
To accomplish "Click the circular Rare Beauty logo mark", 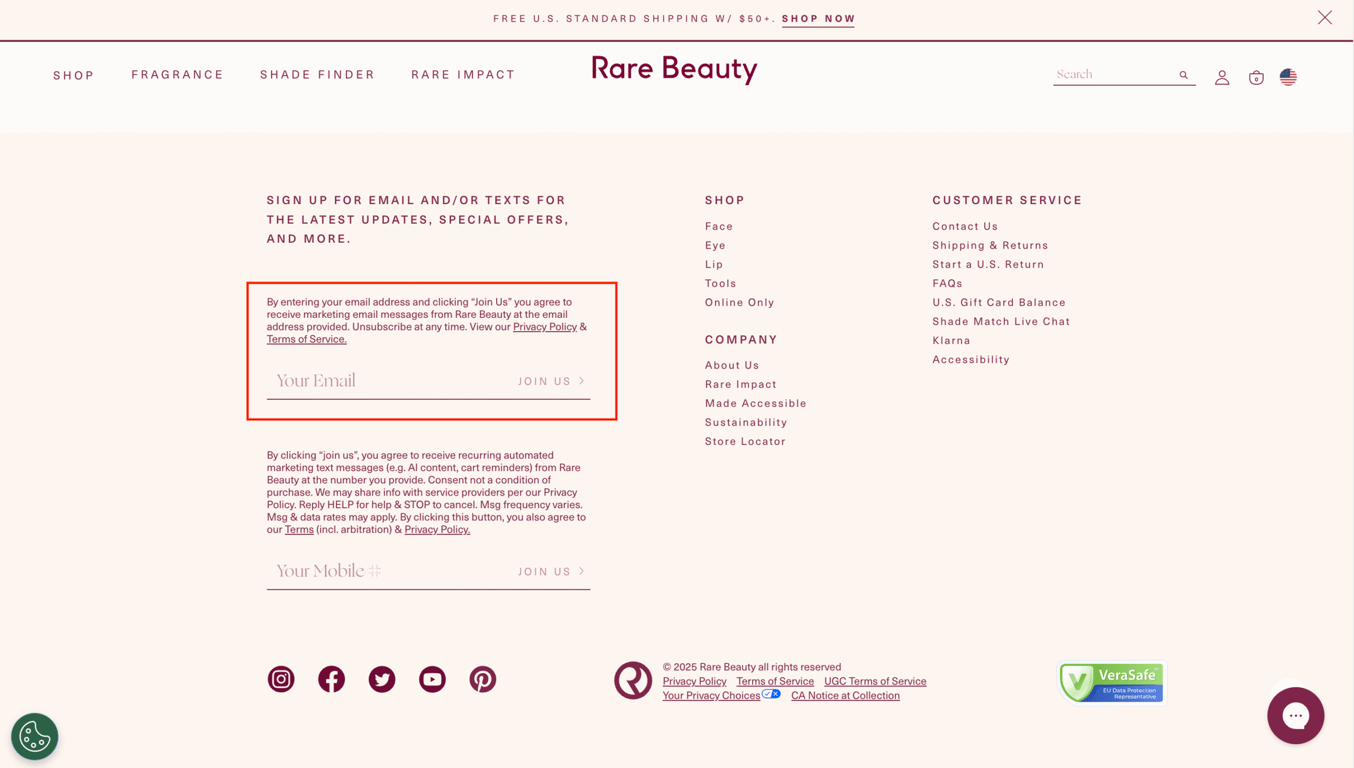I will click(632, 680).
